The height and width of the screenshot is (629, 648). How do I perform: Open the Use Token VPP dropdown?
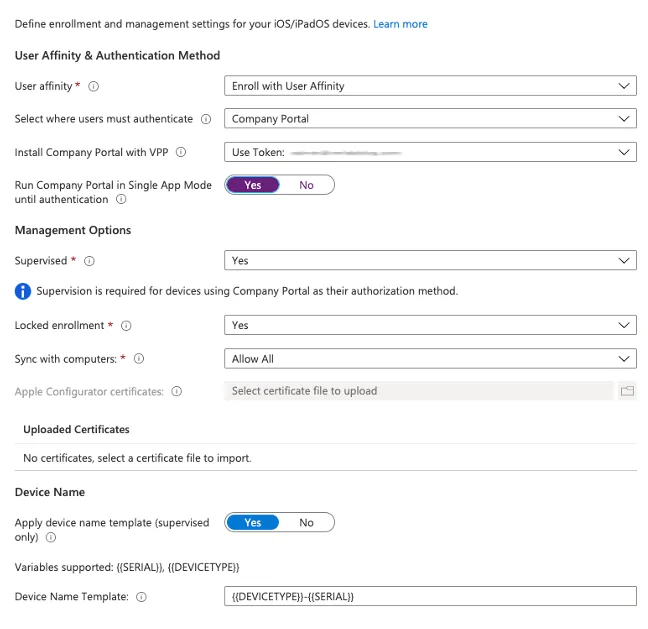(430, 152)
